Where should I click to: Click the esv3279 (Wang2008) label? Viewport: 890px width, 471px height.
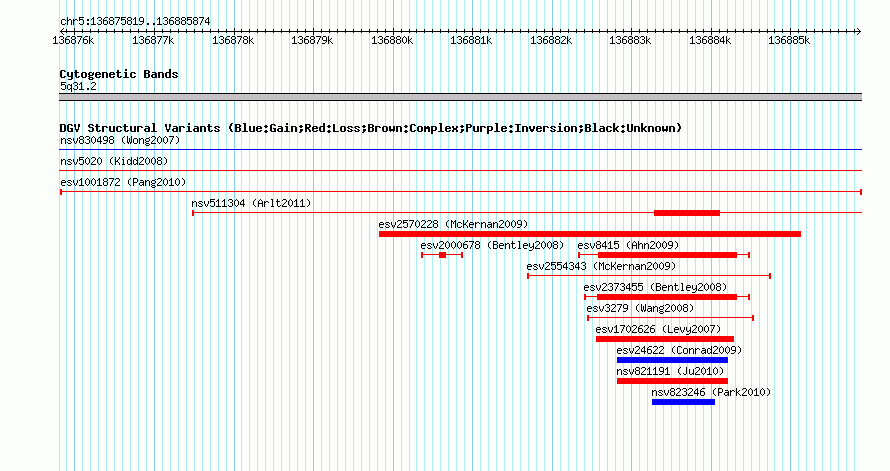click(640, 308)
